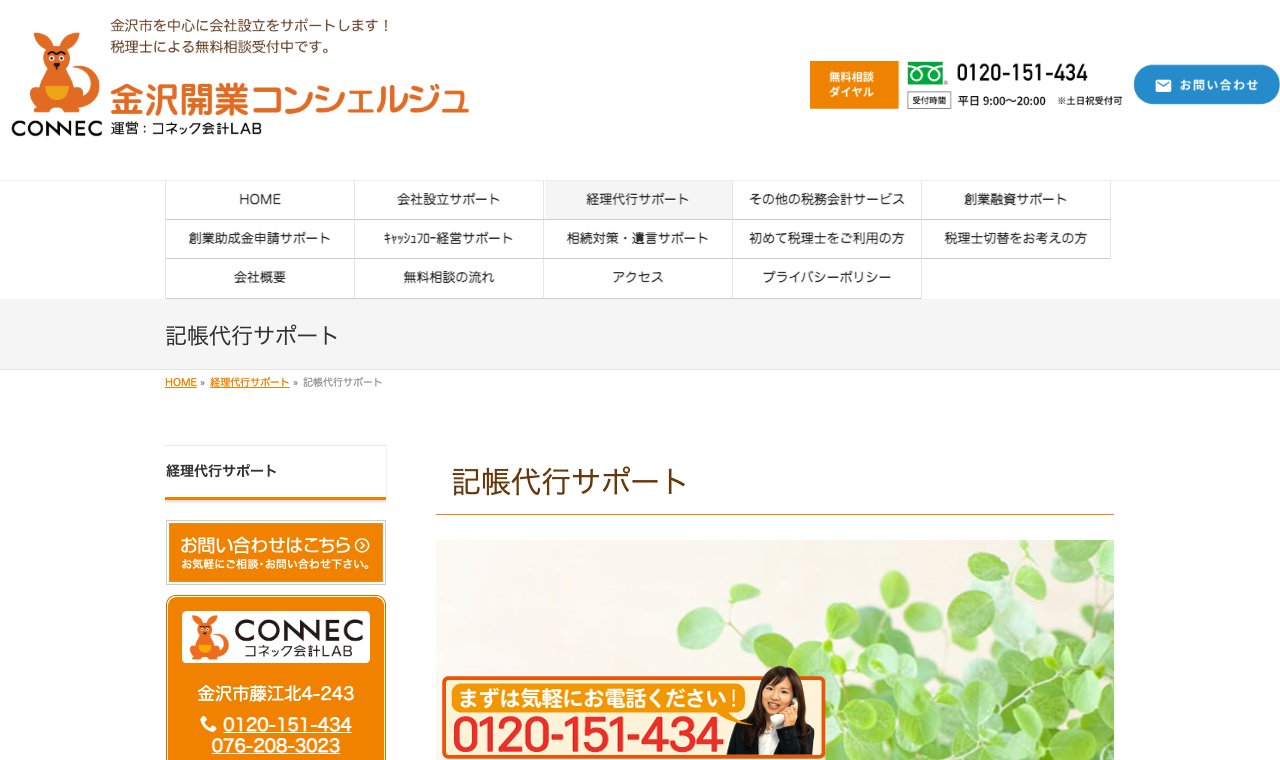Click the free-dial phone icon in header
This screenshot has width=1280, height=760.
coord(926,73)
